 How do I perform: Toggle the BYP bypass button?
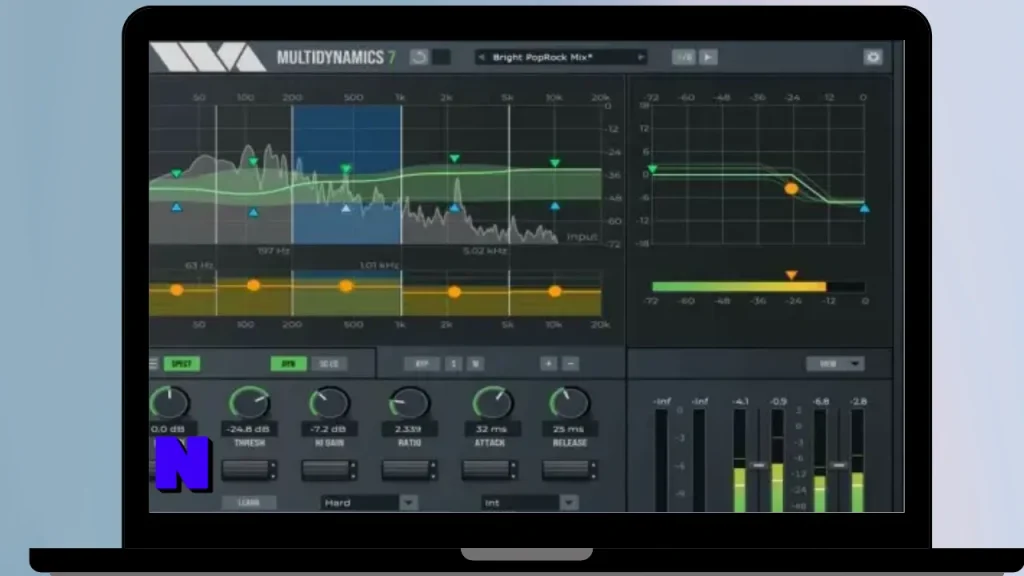(422, 364)
